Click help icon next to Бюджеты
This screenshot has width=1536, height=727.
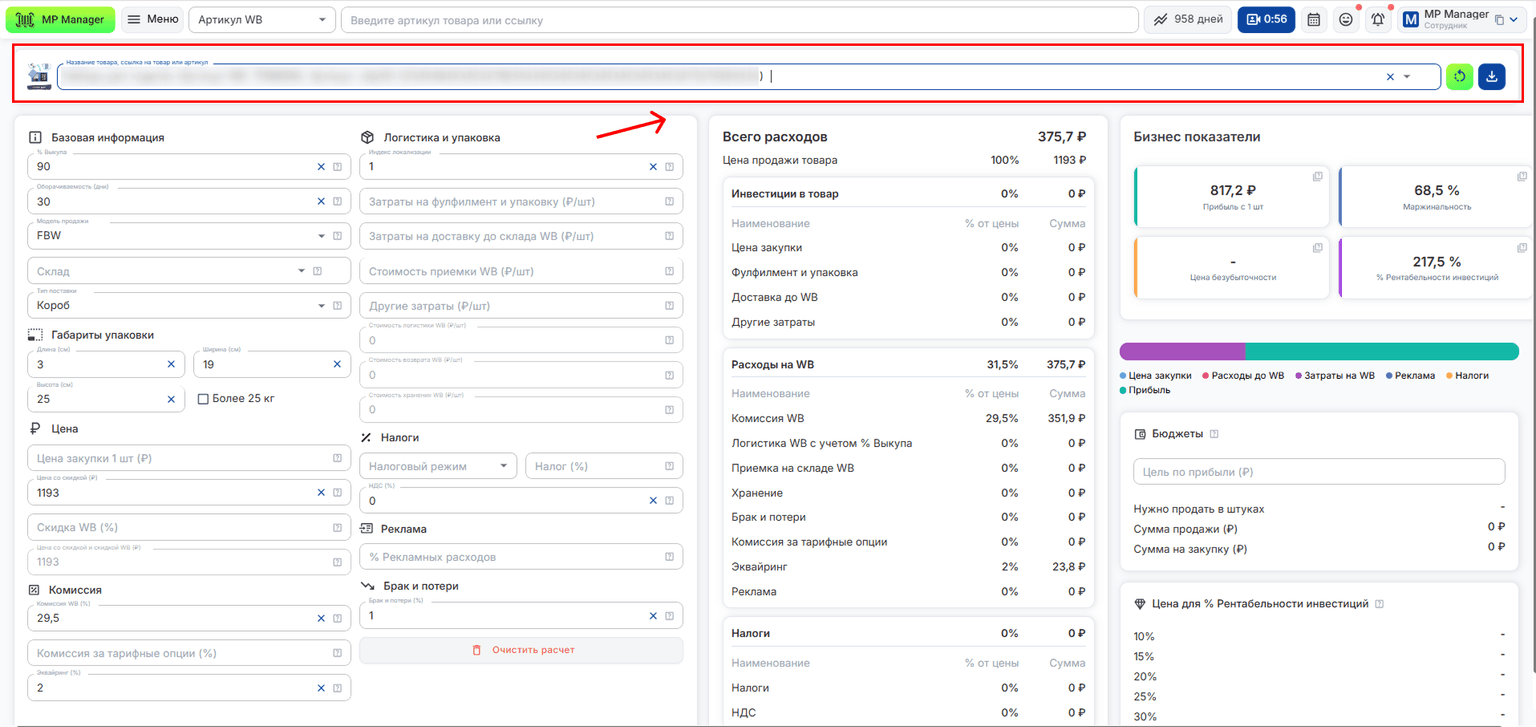pos(1214,434)
